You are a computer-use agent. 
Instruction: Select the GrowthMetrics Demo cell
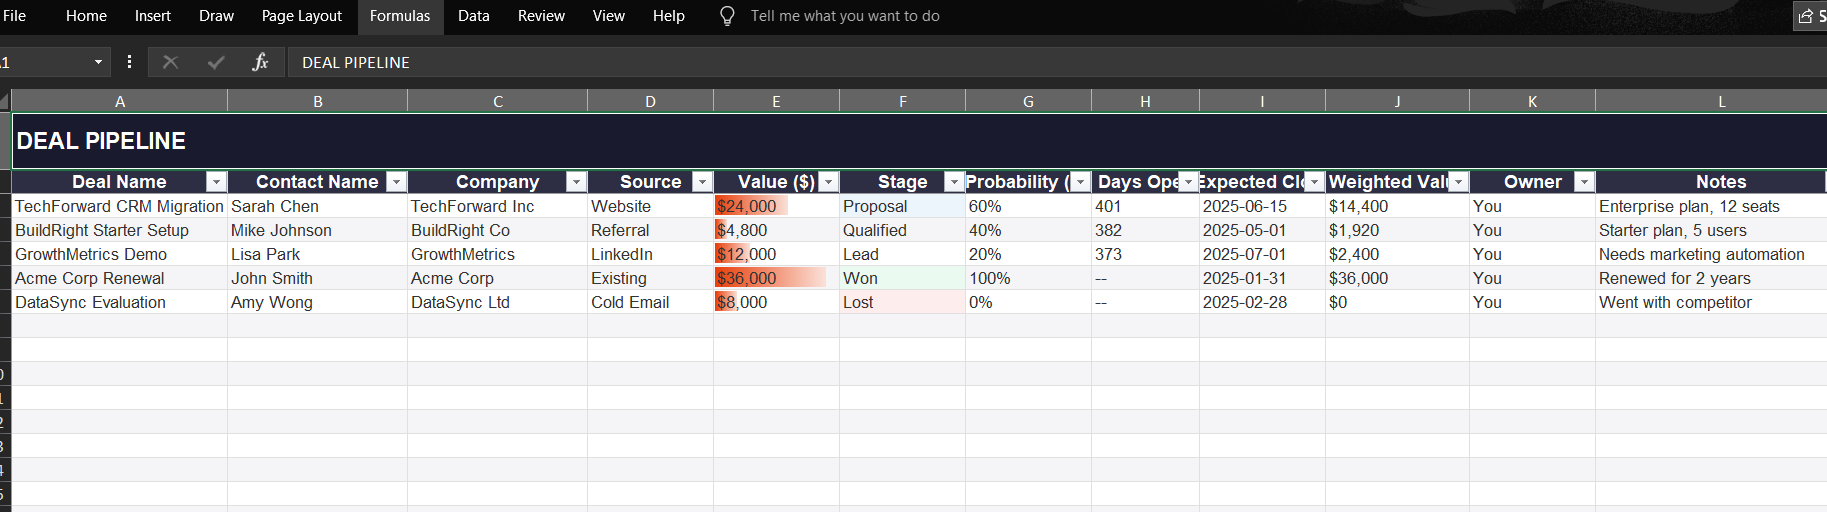tap(119, 254)
